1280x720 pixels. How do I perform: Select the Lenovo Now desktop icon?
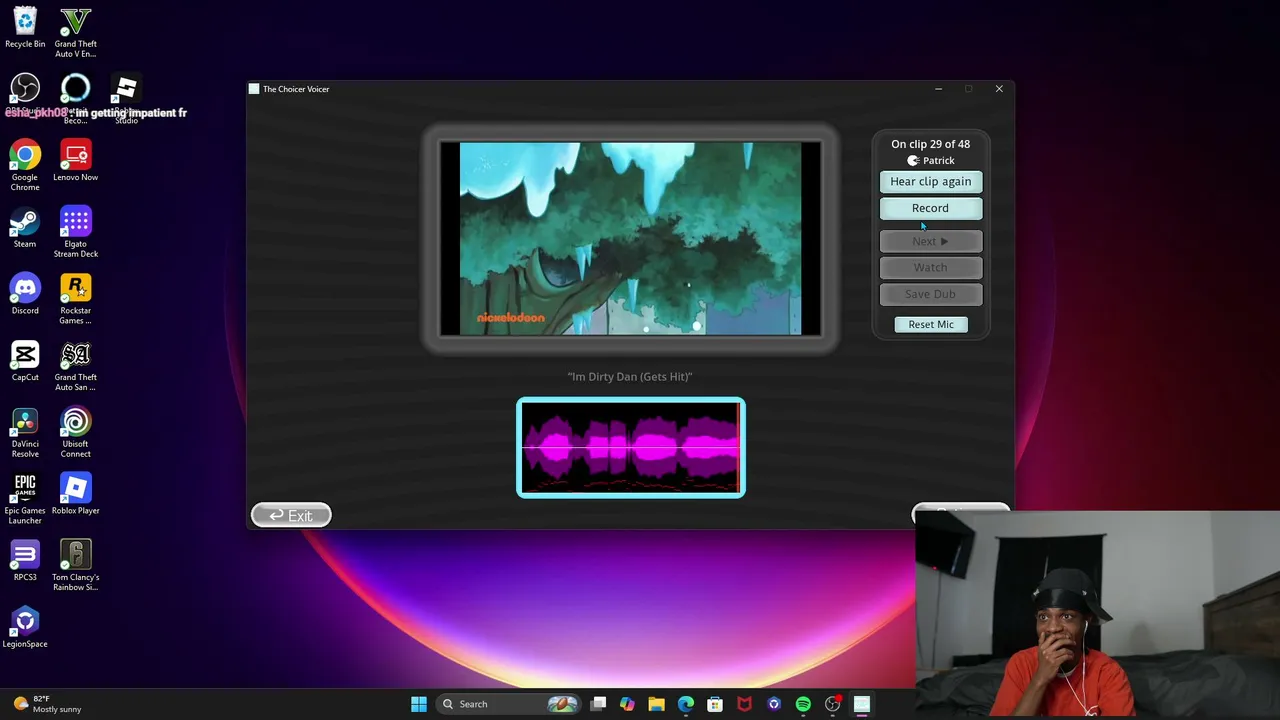click(x=75, y=161)
